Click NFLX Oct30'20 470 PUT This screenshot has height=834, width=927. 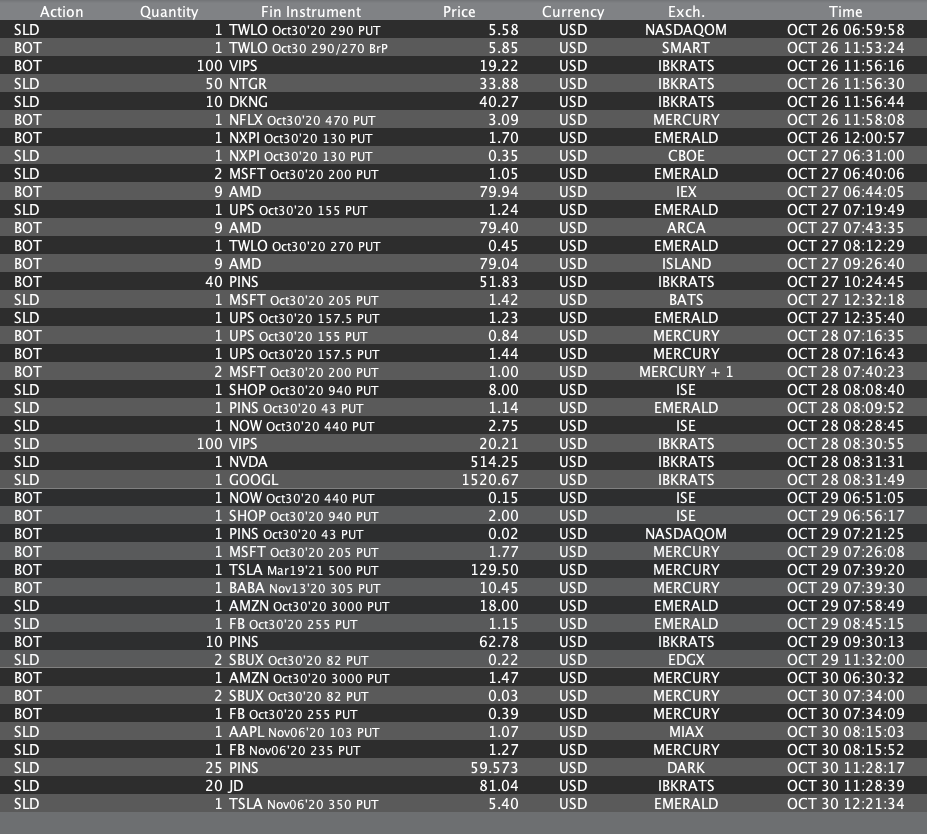coord(302,120)
